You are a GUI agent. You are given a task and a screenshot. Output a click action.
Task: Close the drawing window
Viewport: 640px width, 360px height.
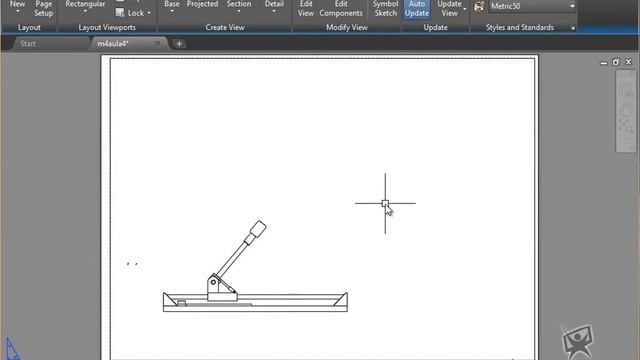[628, 62]
